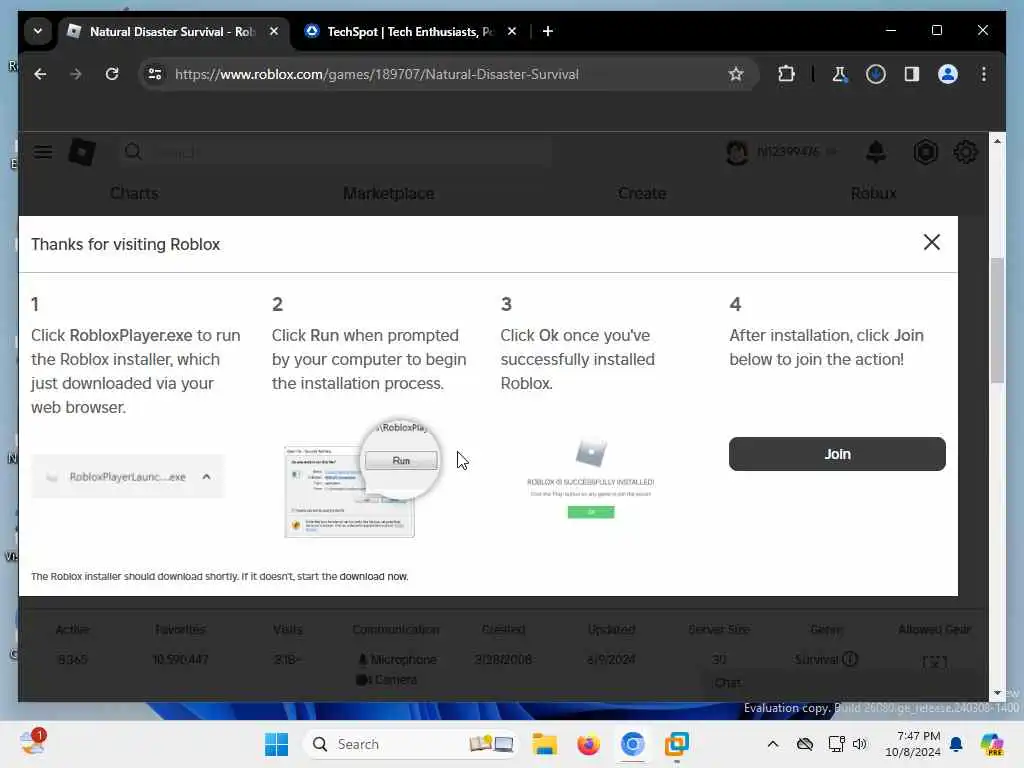Screen dimensions: 1024x768
Task: Close the Natural Disaster Survival tab
Action: click(x=274, y=31)
